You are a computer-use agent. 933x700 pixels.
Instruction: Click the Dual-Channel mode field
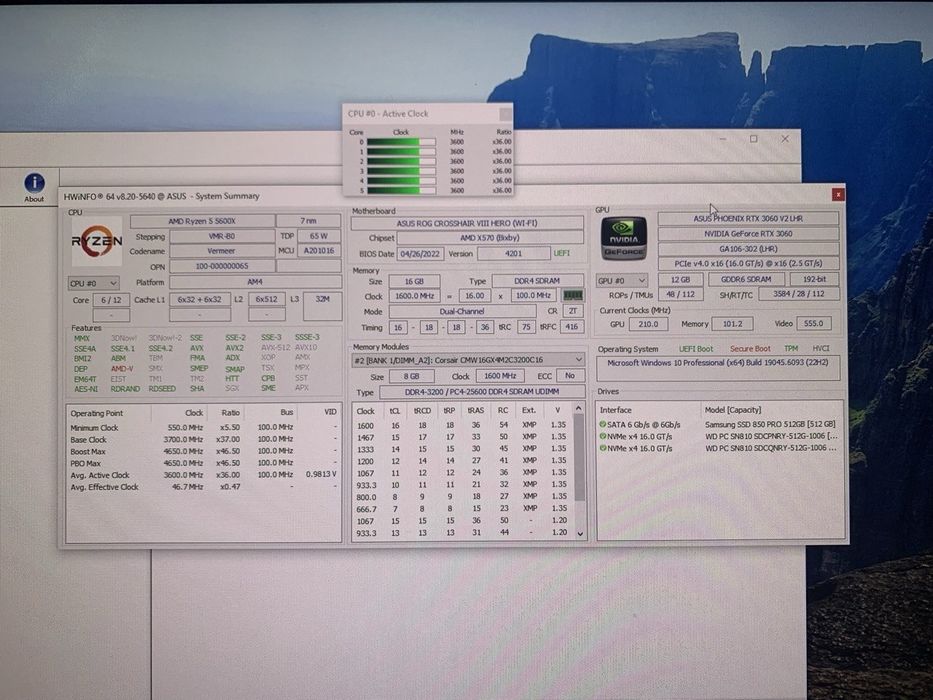pyautogui.click(x=462, y=311)
